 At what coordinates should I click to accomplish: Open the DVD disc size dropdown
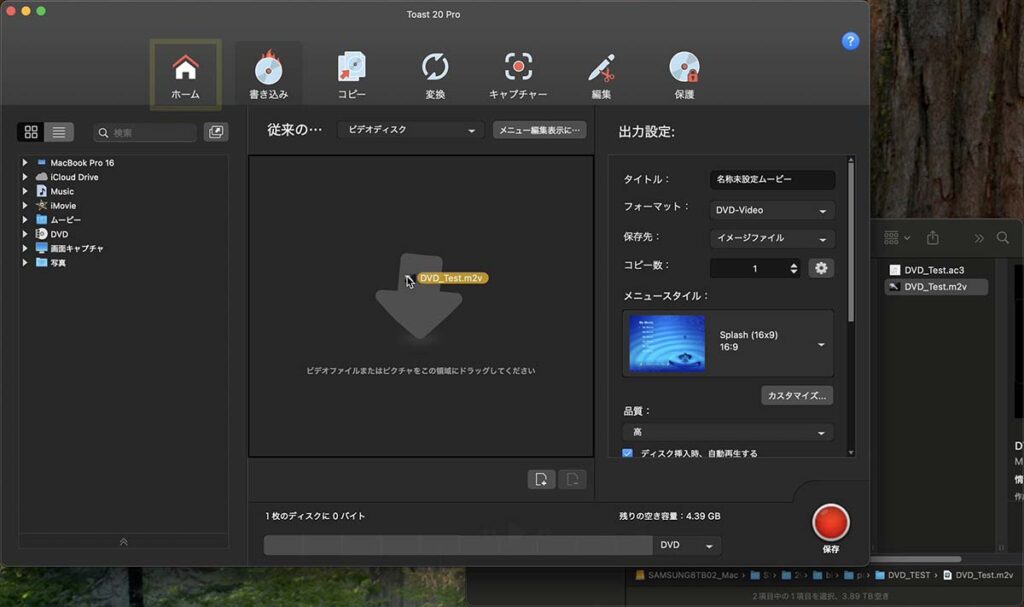pyautogui.click(x=686, y=545)
